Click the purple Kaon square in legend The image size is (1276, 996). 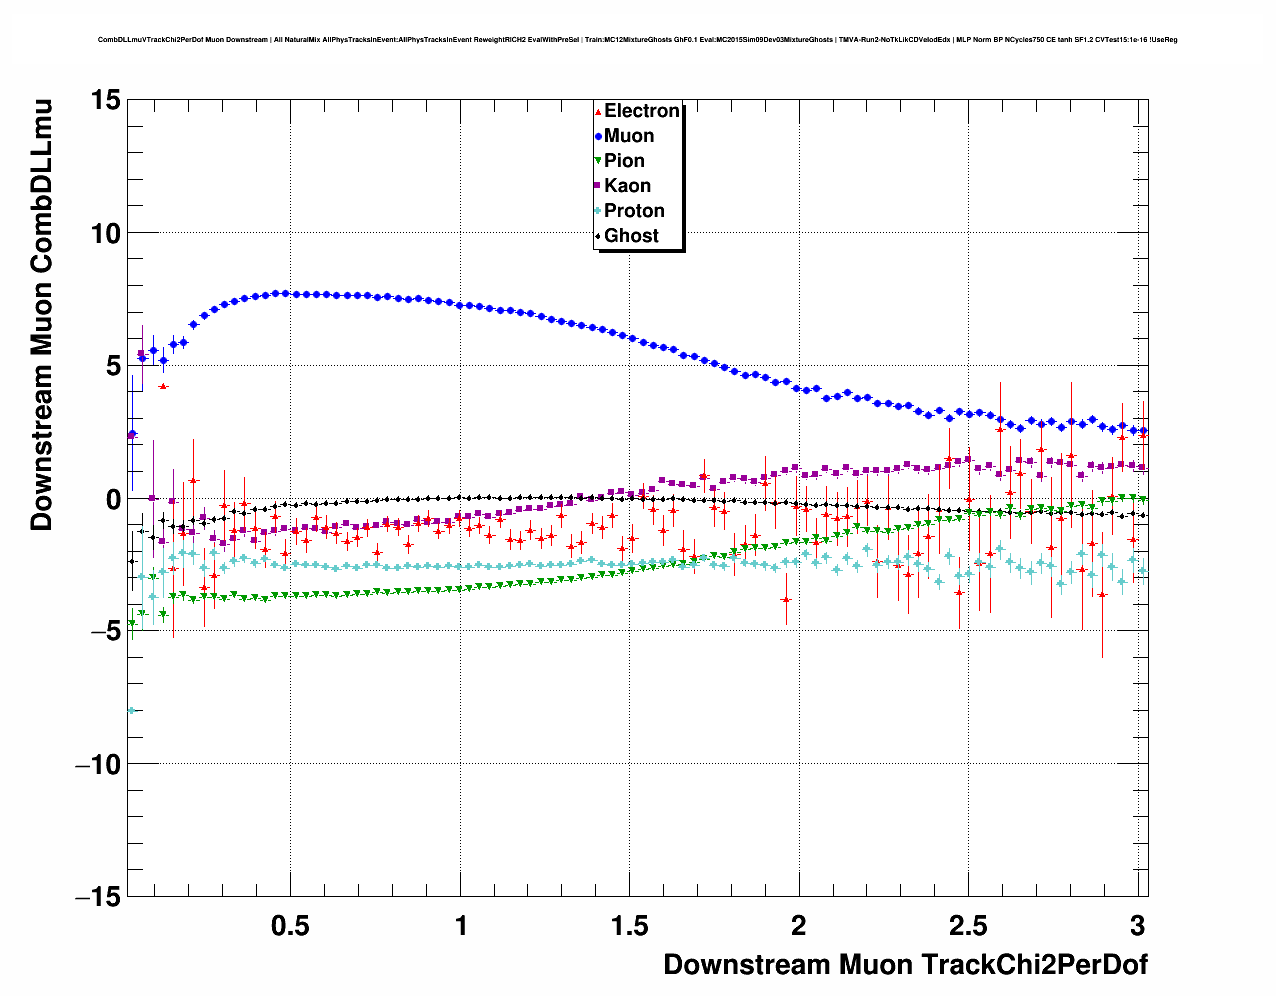click(598, 186)
